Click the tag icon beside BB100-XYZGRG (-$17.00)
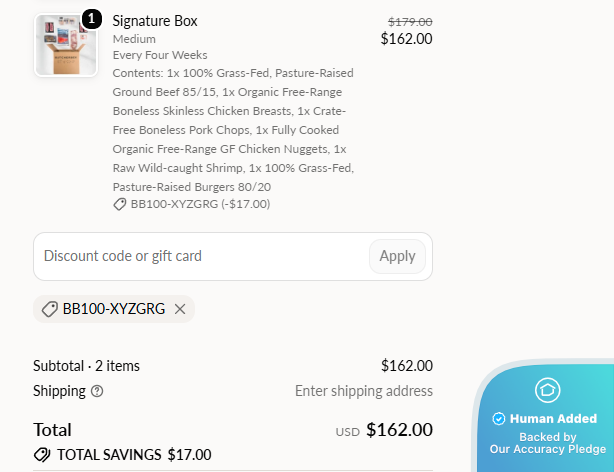614x472 pixels. pyautogui.click(x=119, y=204)
